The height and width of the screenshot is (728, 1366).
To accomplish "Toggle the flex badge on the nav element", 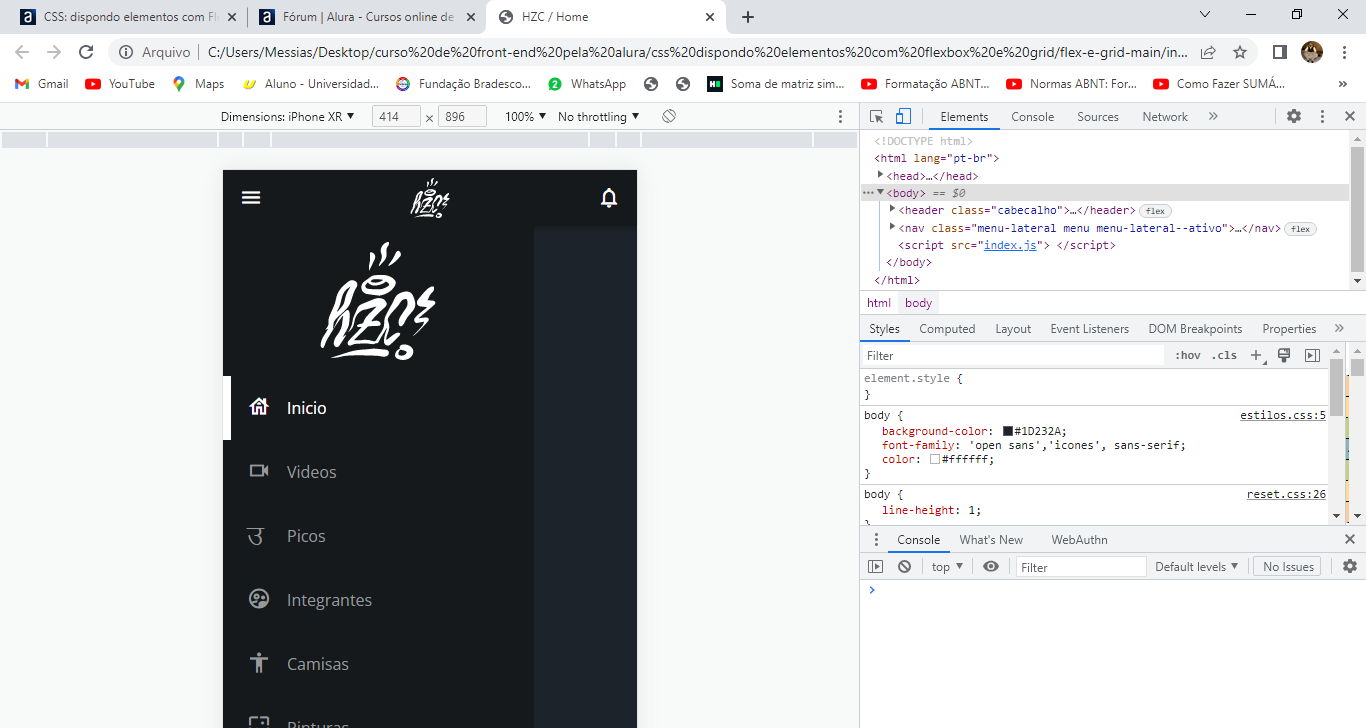I will [x=1300, y=228].
